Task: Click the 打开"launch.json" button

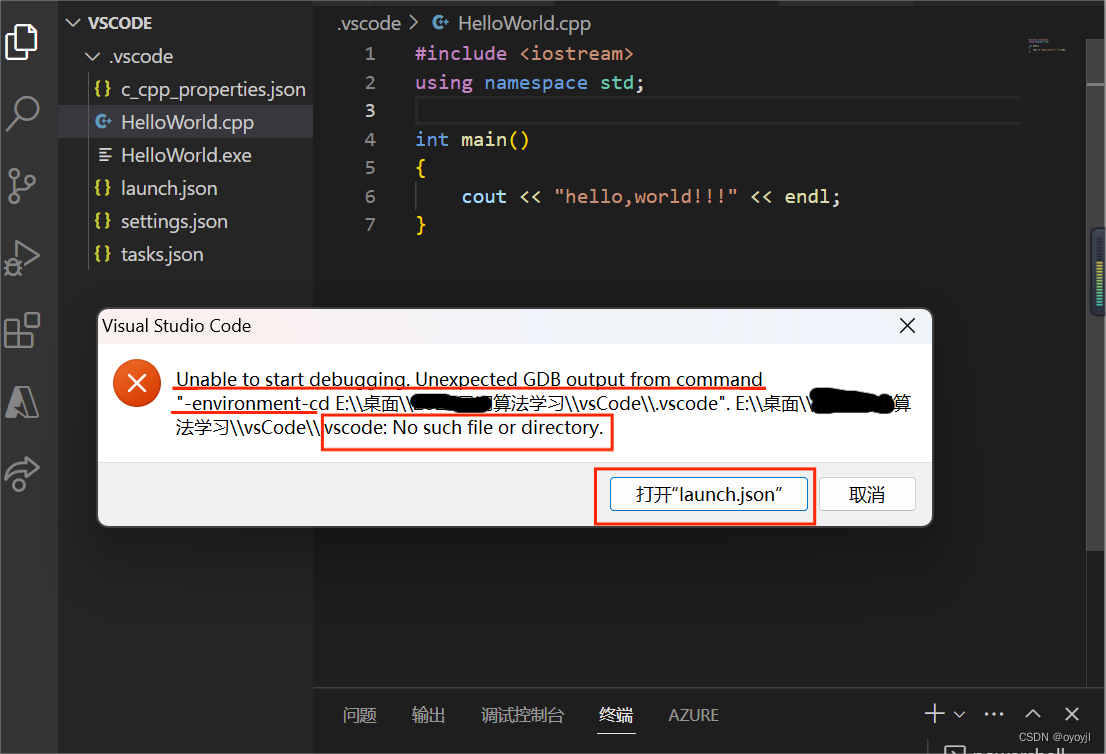Action: coord(708,493)
